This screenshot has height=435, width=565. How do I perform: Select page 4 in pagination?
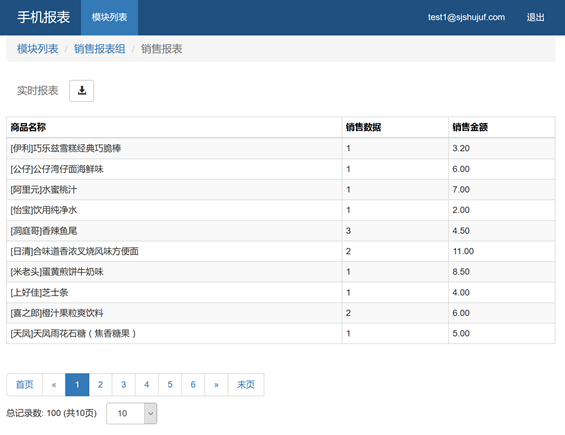click(x=147, y=385)
